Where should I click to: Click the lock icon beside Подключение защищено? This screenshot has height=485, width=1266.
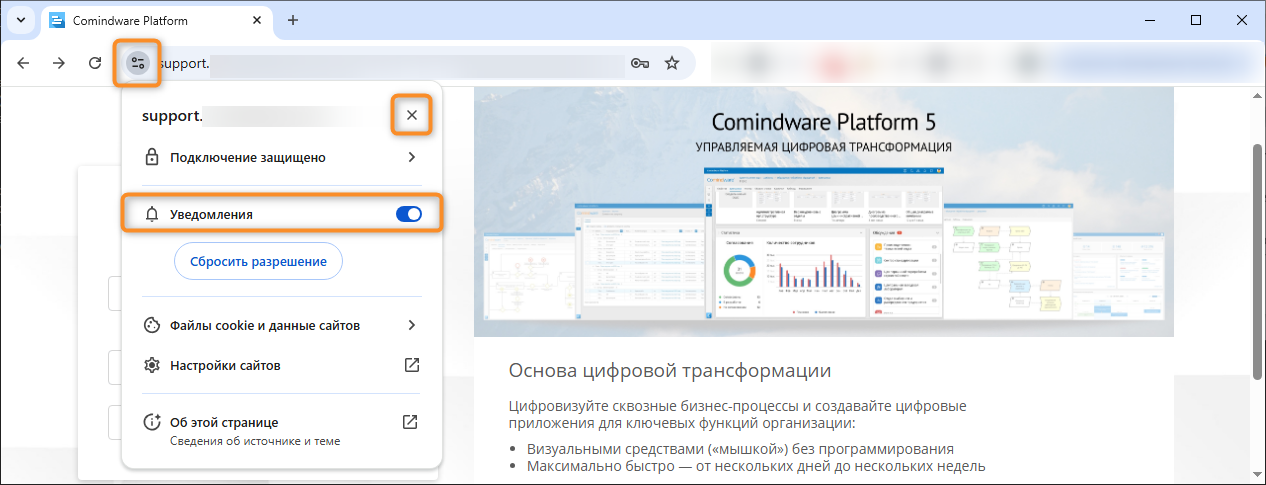tap(152, 157)
